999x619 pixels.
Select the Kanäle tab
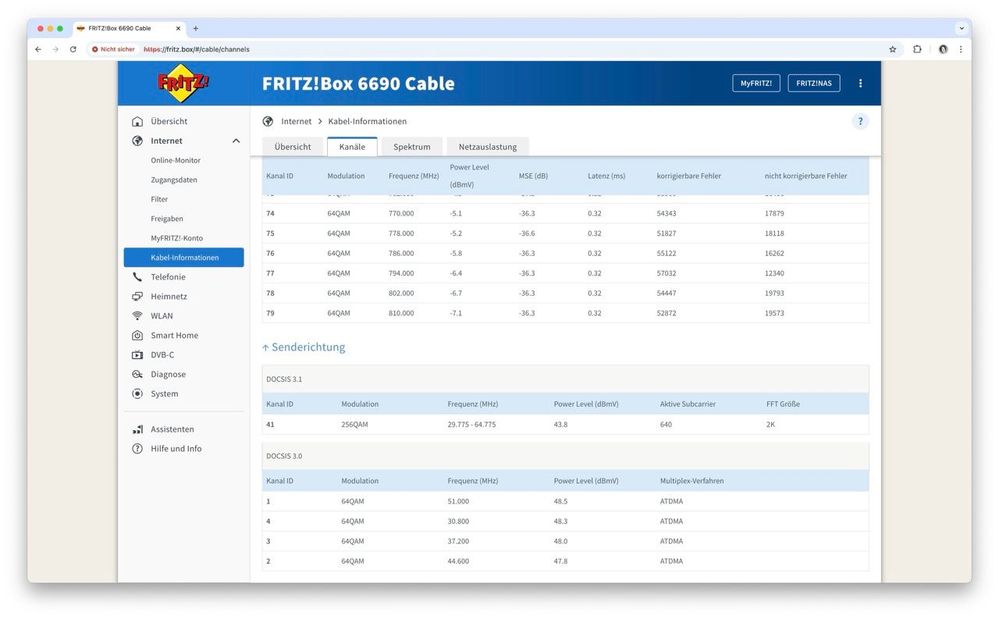pyautogui.click(x=352, y=146)
